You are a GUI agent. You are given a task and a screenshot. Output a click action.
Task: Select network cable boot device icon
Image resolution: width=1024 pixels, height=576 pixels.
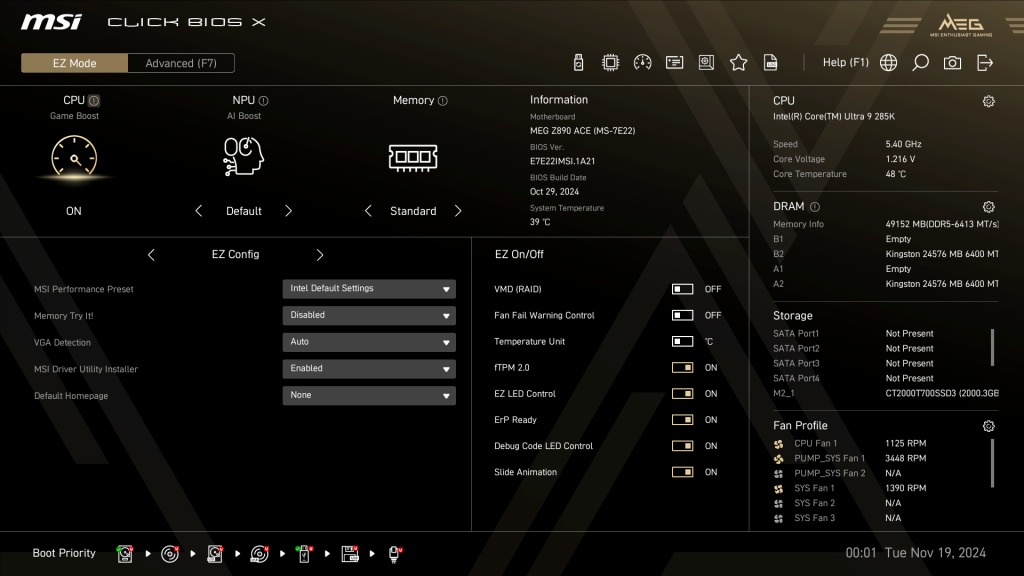click(x=394, y=554)
